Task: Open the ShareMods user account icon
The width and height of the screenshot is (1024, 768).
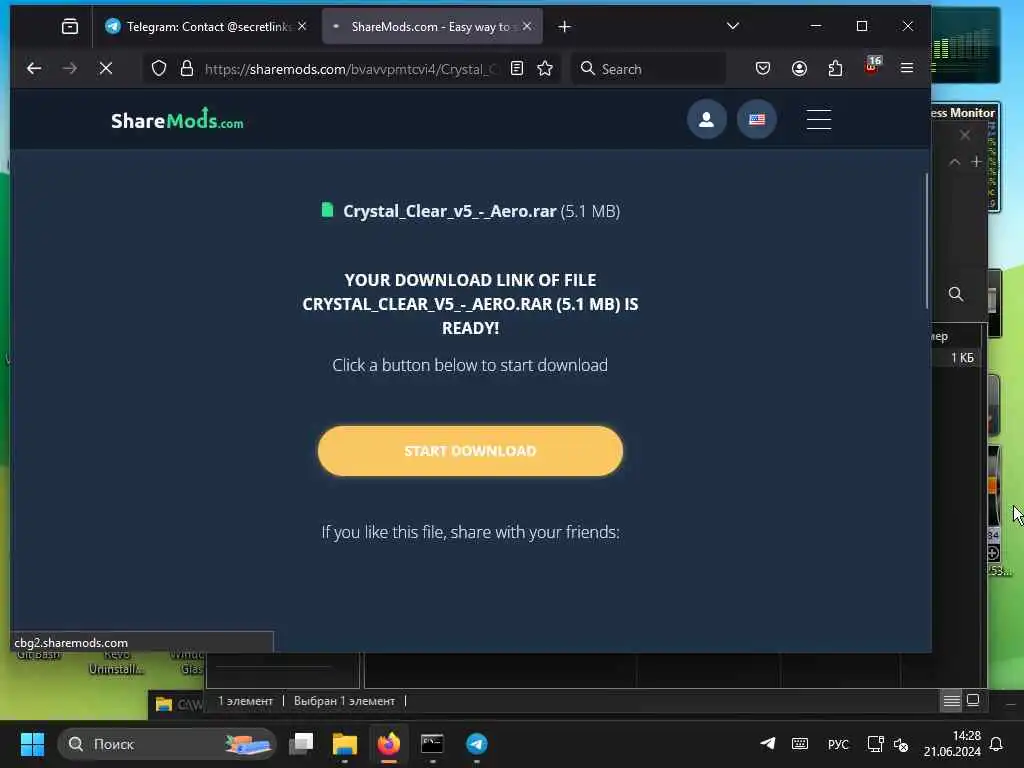Action: [x=706, y=120]
